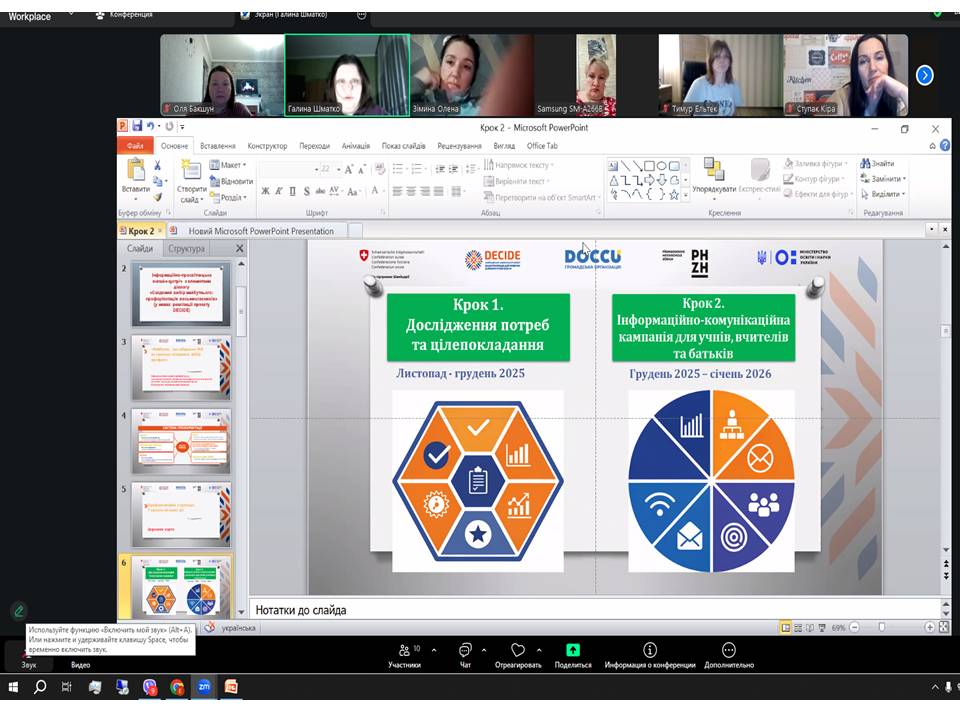Viewport: 960px width, 720px height.
Task: Click the Упорядкувати arrange icon
Action: click(x=713, y=174)
